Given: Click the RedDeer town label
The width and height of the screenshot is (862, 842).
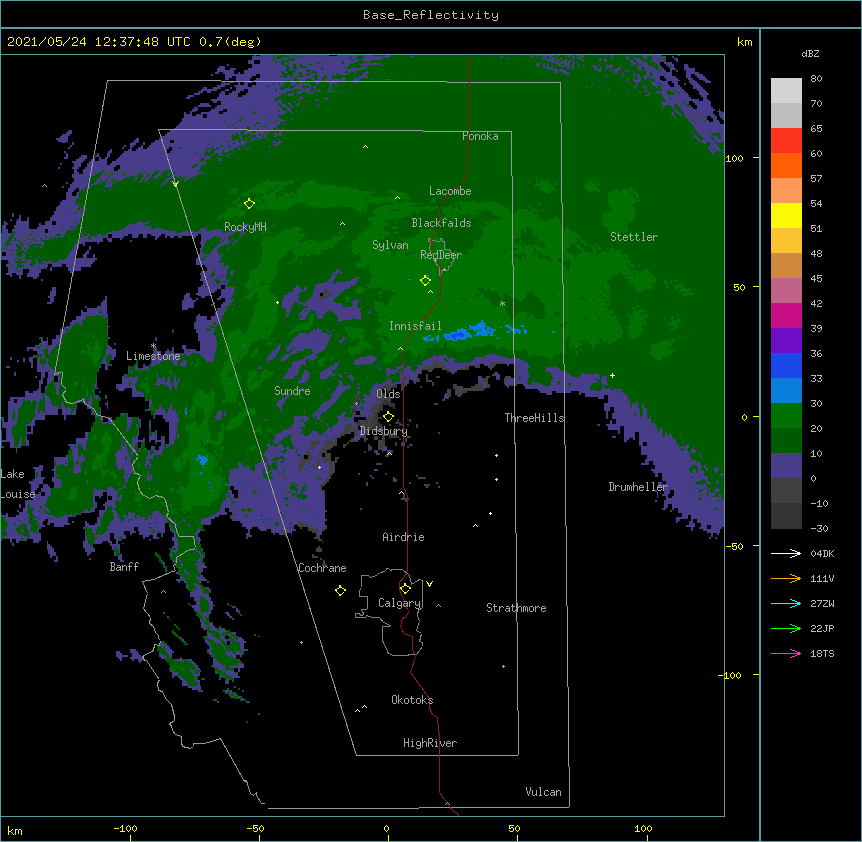Looking at the screenshot, I should click(441, 255).
